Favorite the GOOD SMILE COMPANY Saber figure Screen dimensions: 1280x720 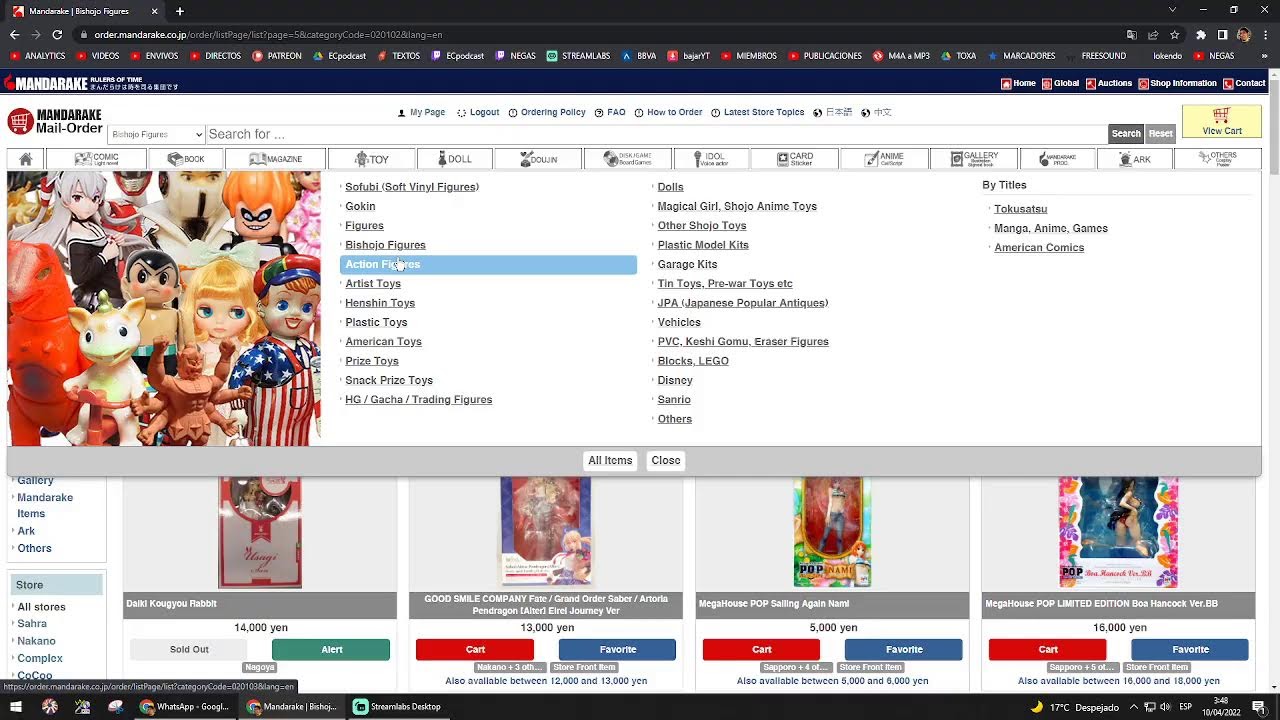tap(617, 650)
